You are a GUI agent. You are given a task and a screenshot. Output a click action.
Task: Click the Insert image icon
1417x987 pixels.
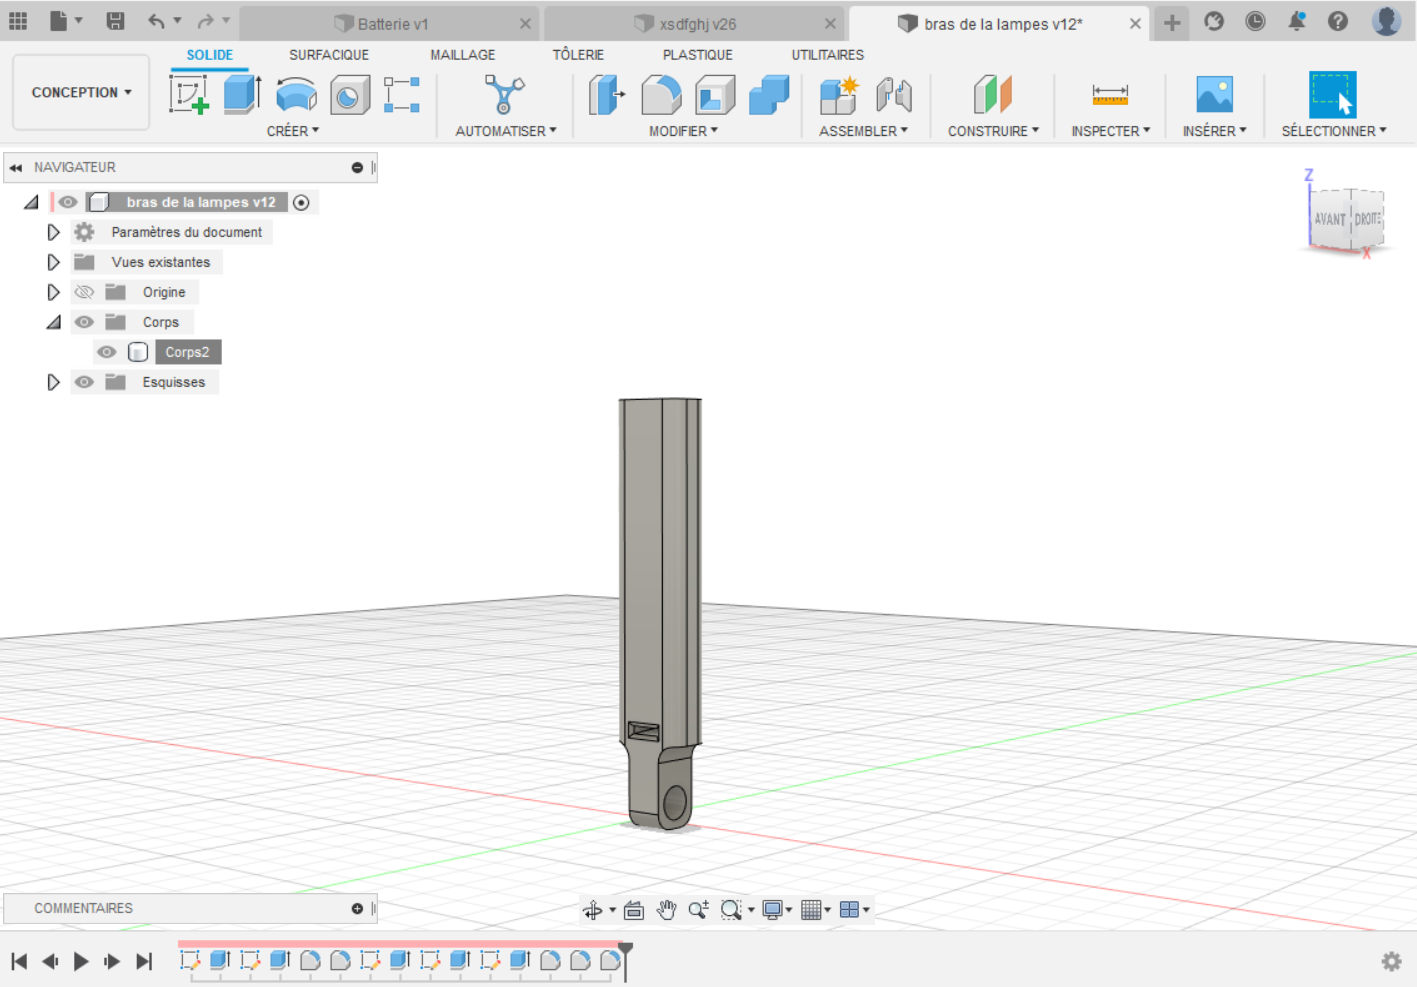(1214, 95)
